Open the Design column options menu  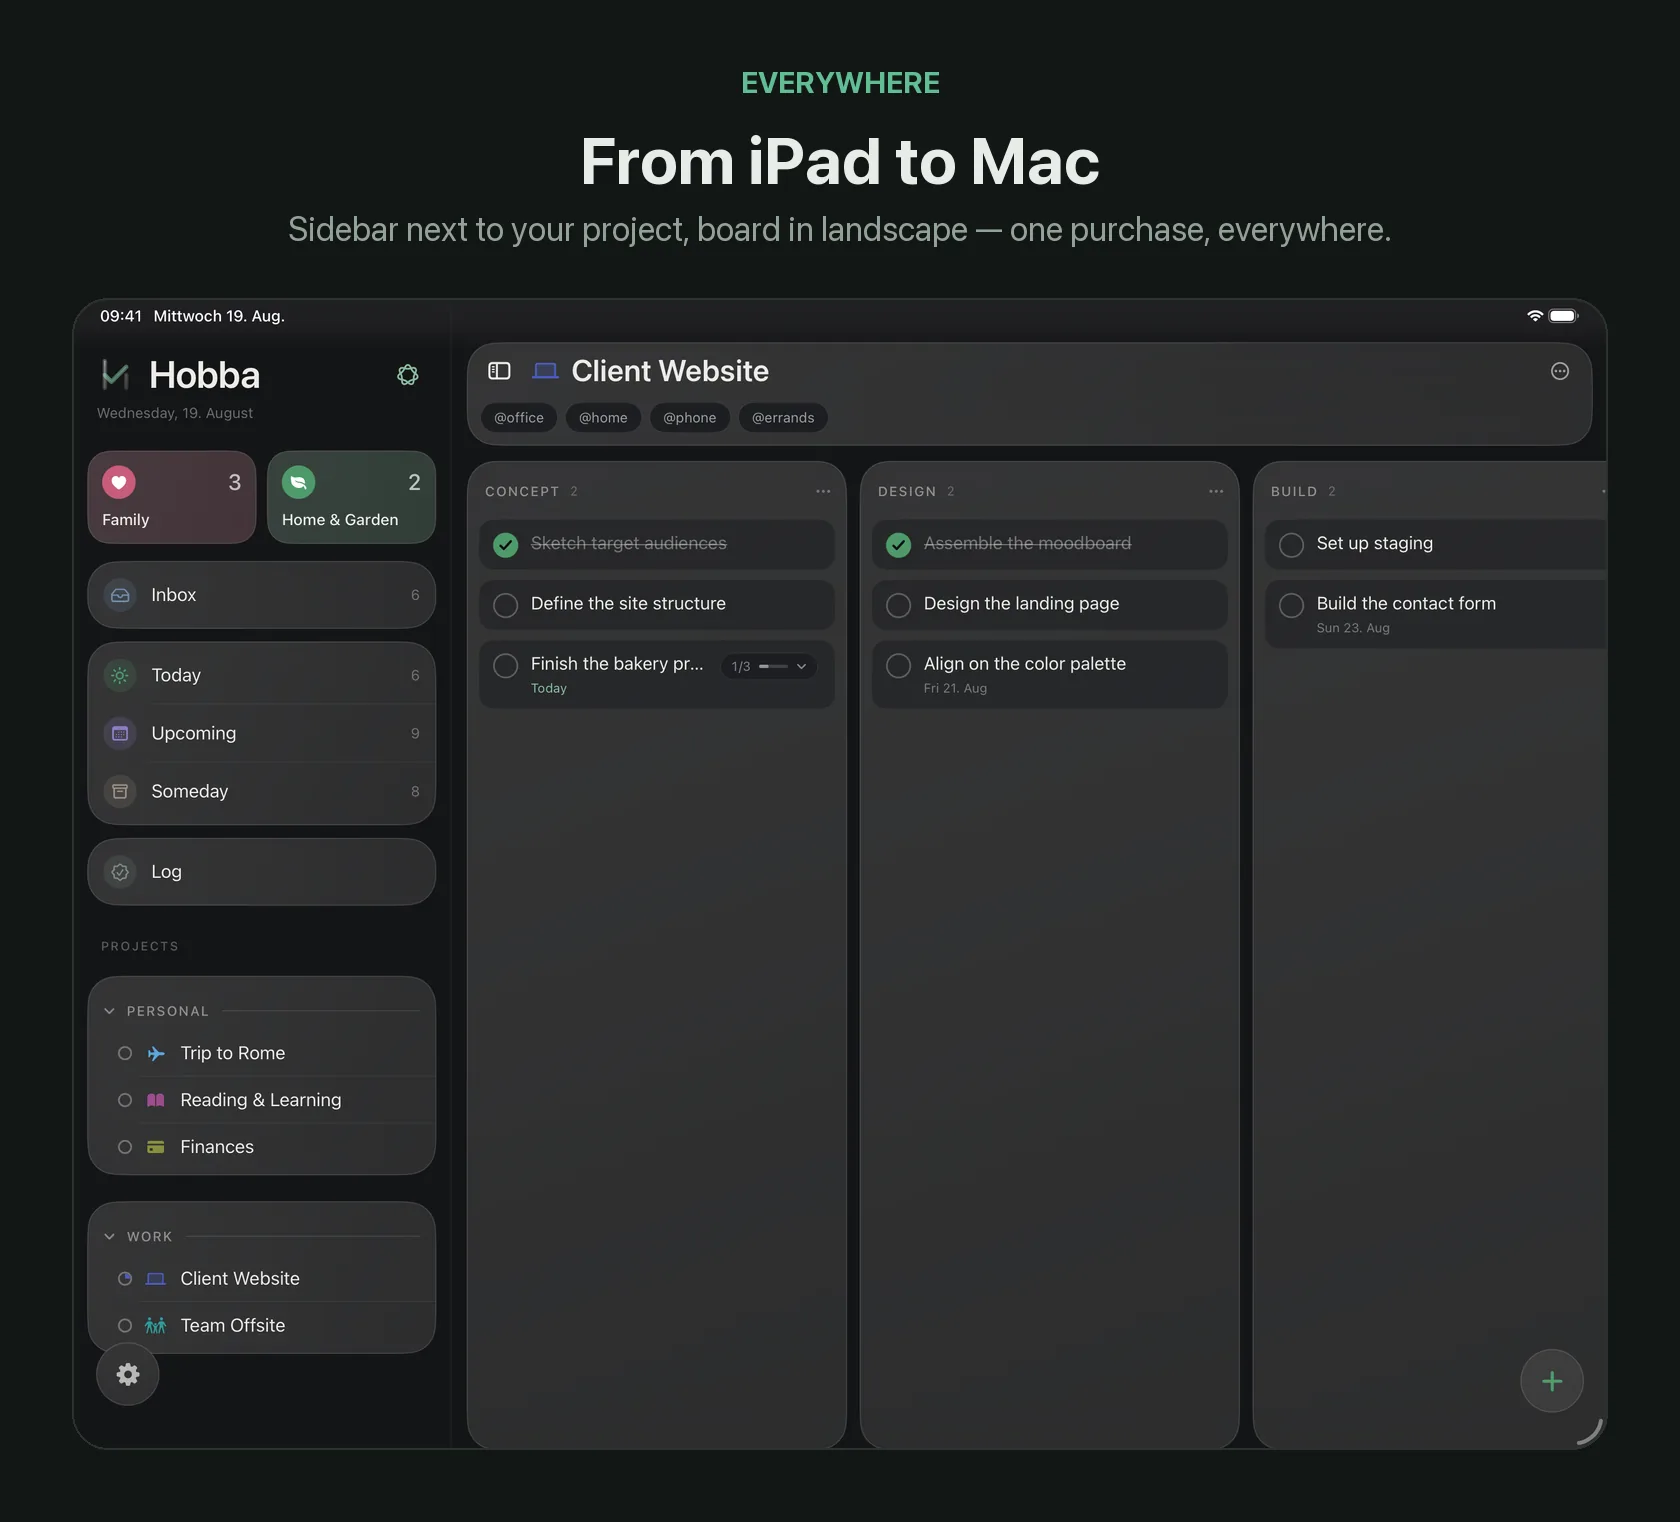[x=1216, y=491]
